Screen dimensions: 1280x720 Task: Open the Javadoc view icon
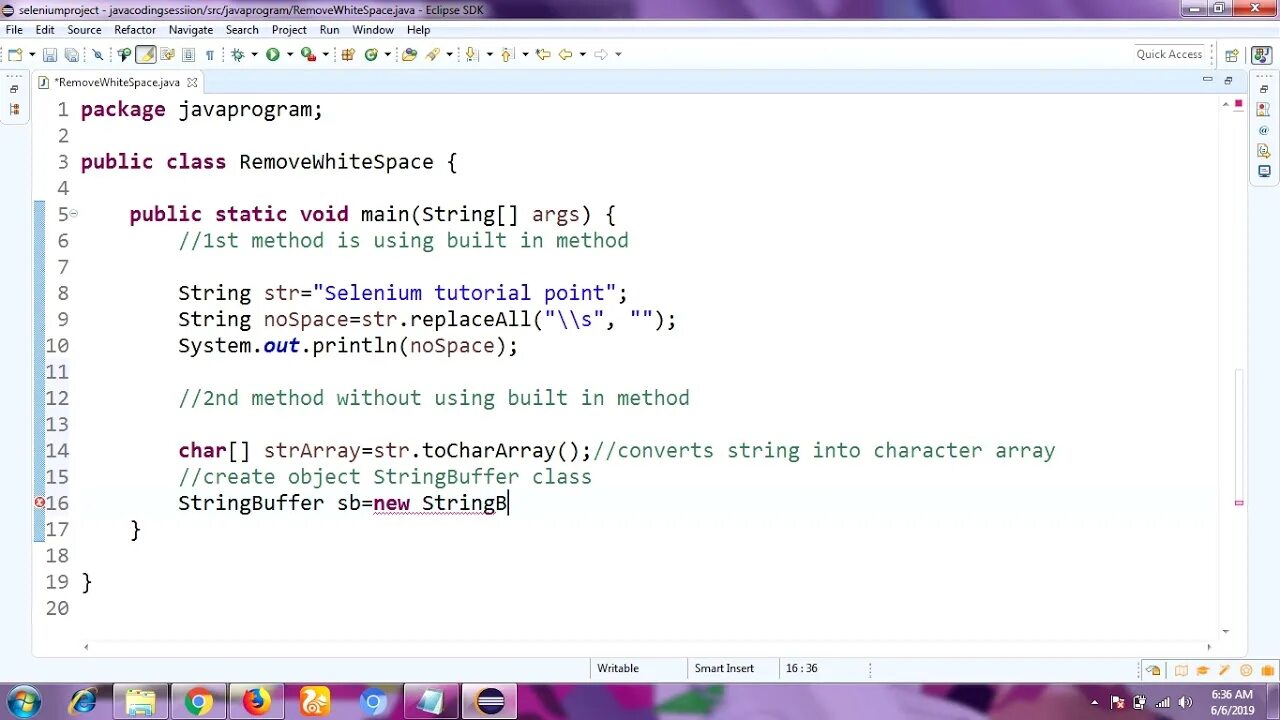click(x=1264, y=130)
